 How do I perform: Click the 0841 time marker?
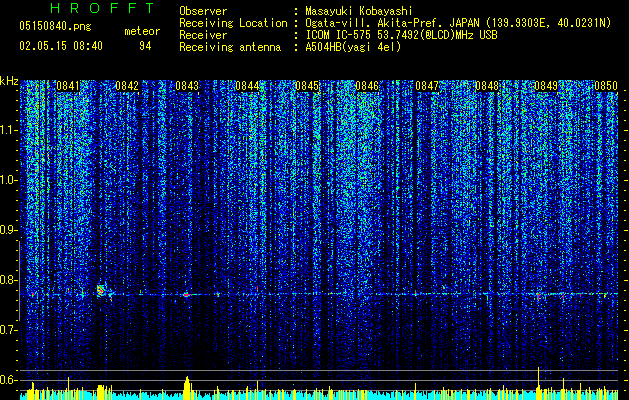(68, 86)
